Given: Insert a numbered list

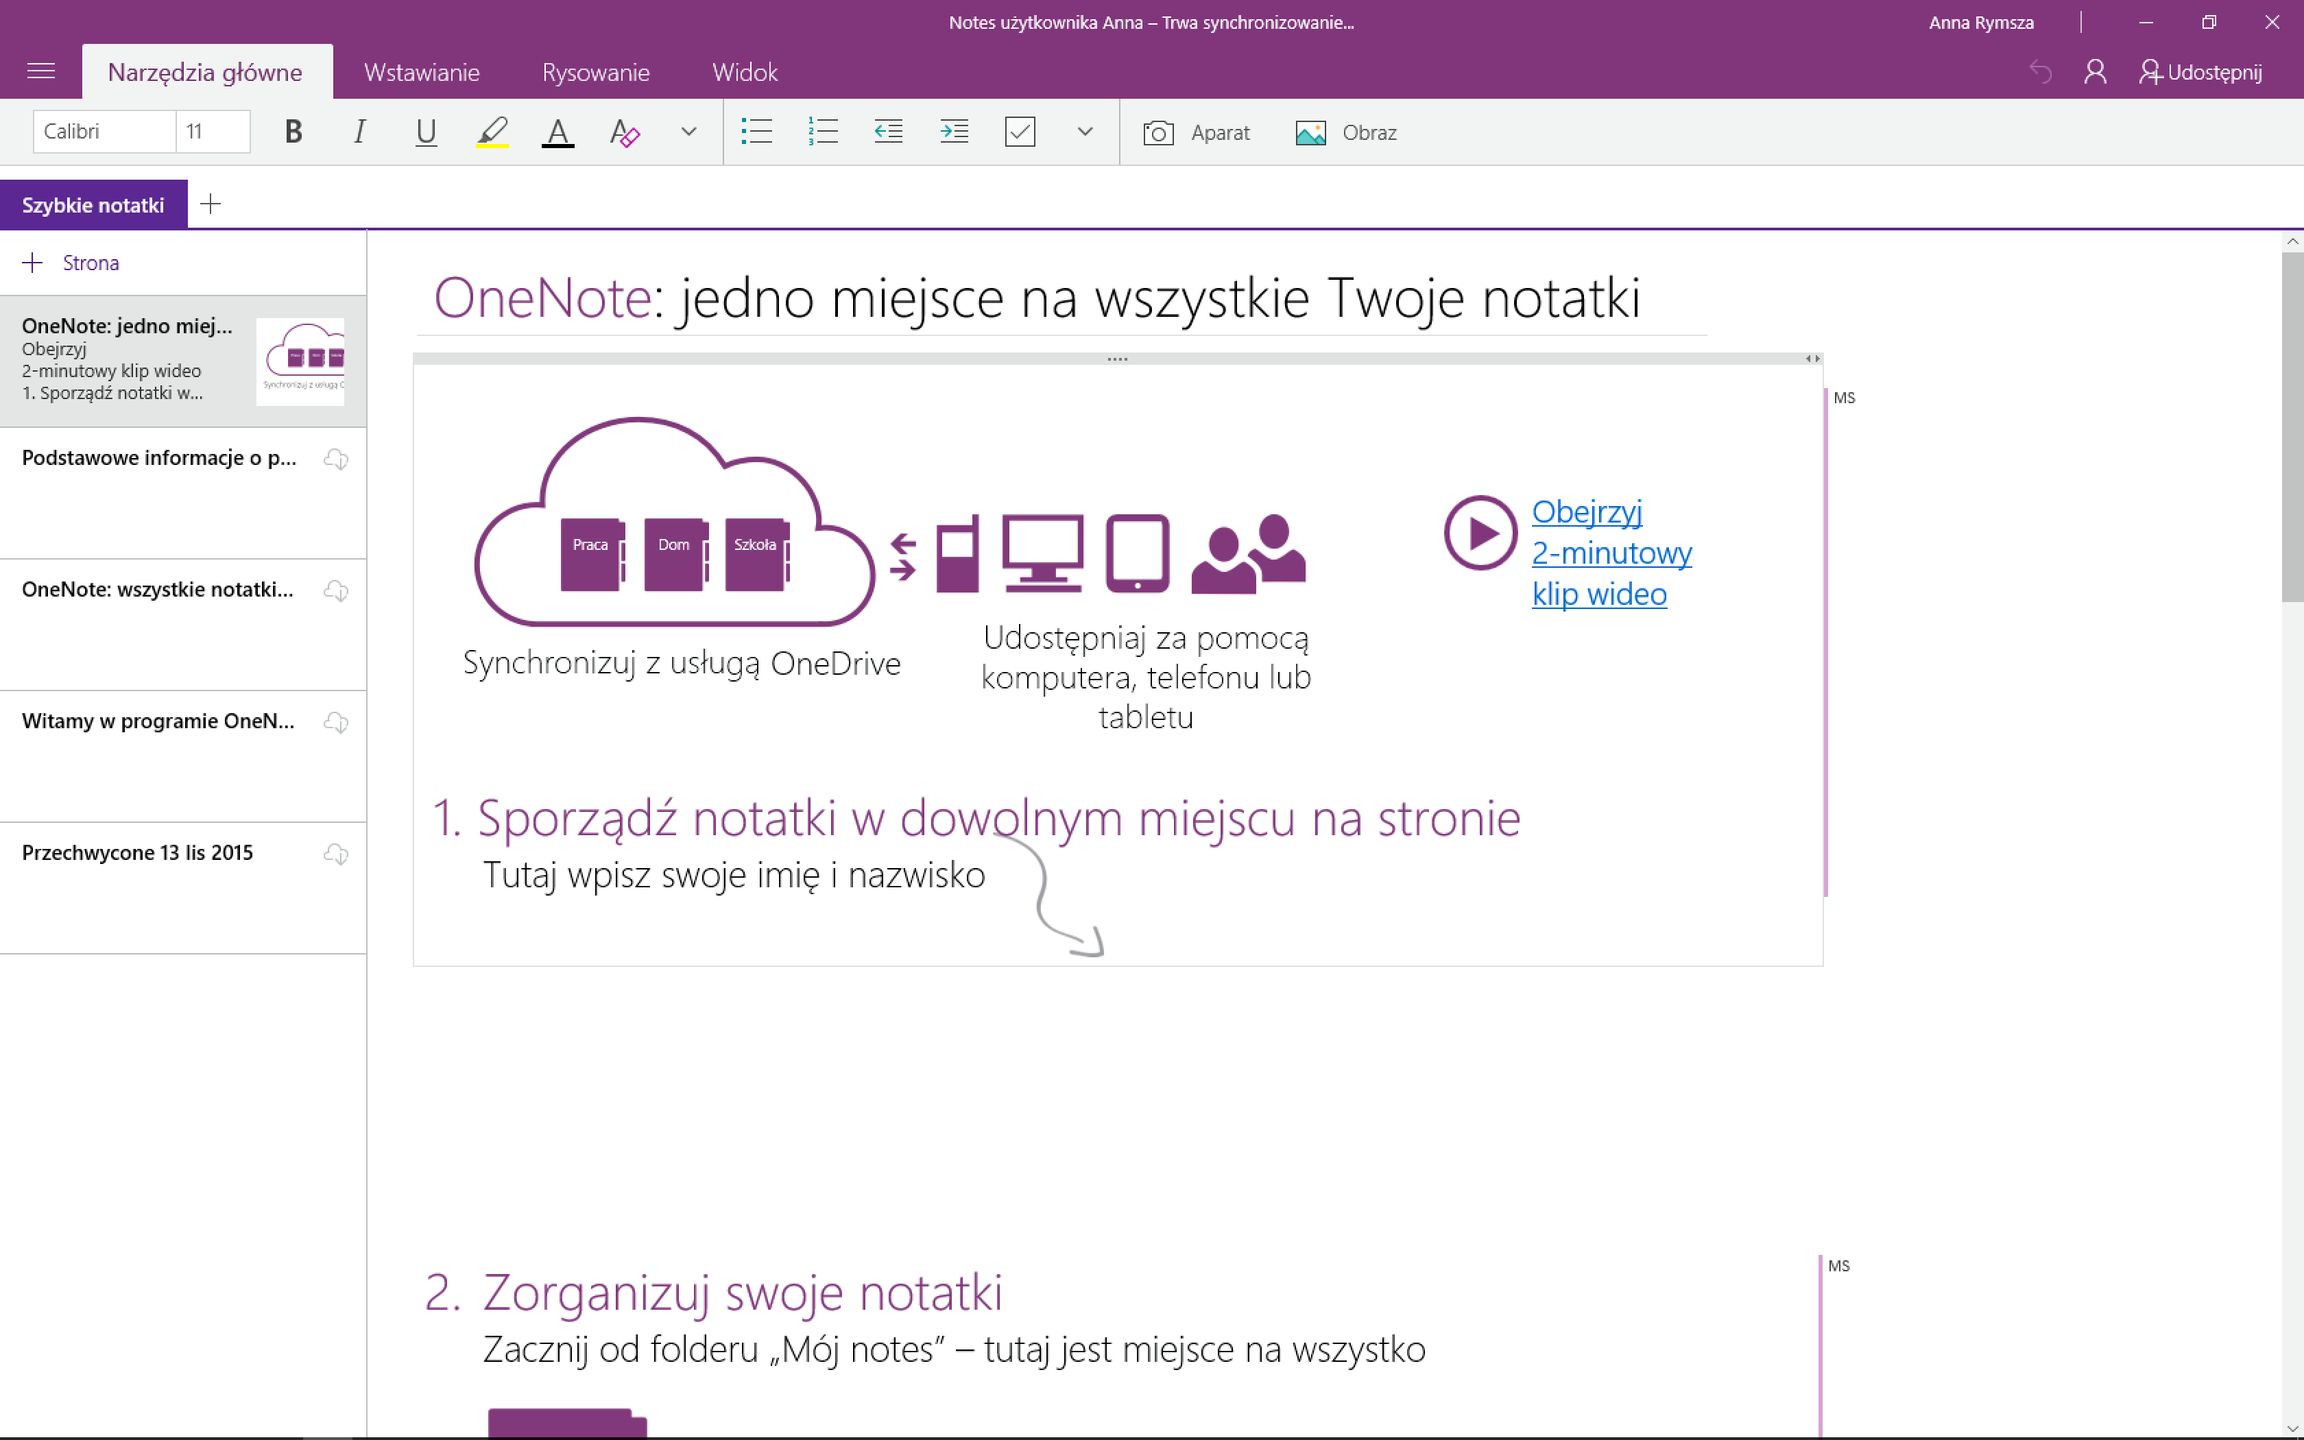Looking at the screenshot, I should 822,132.
